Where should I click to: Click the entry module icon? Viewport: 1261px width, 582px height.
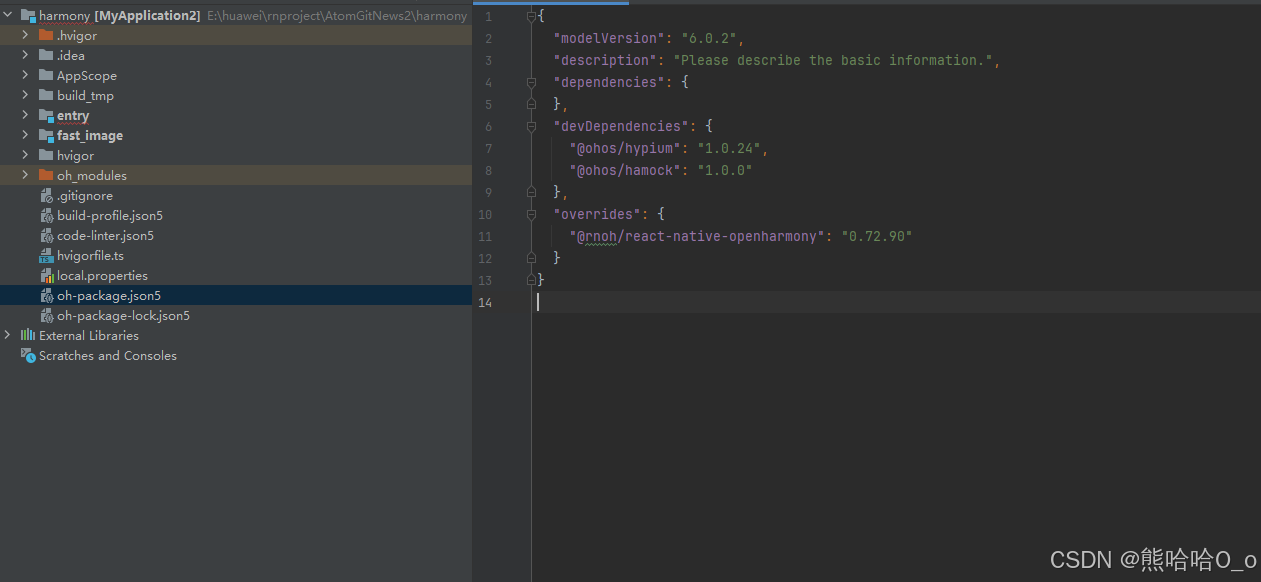tap(46, 115)
